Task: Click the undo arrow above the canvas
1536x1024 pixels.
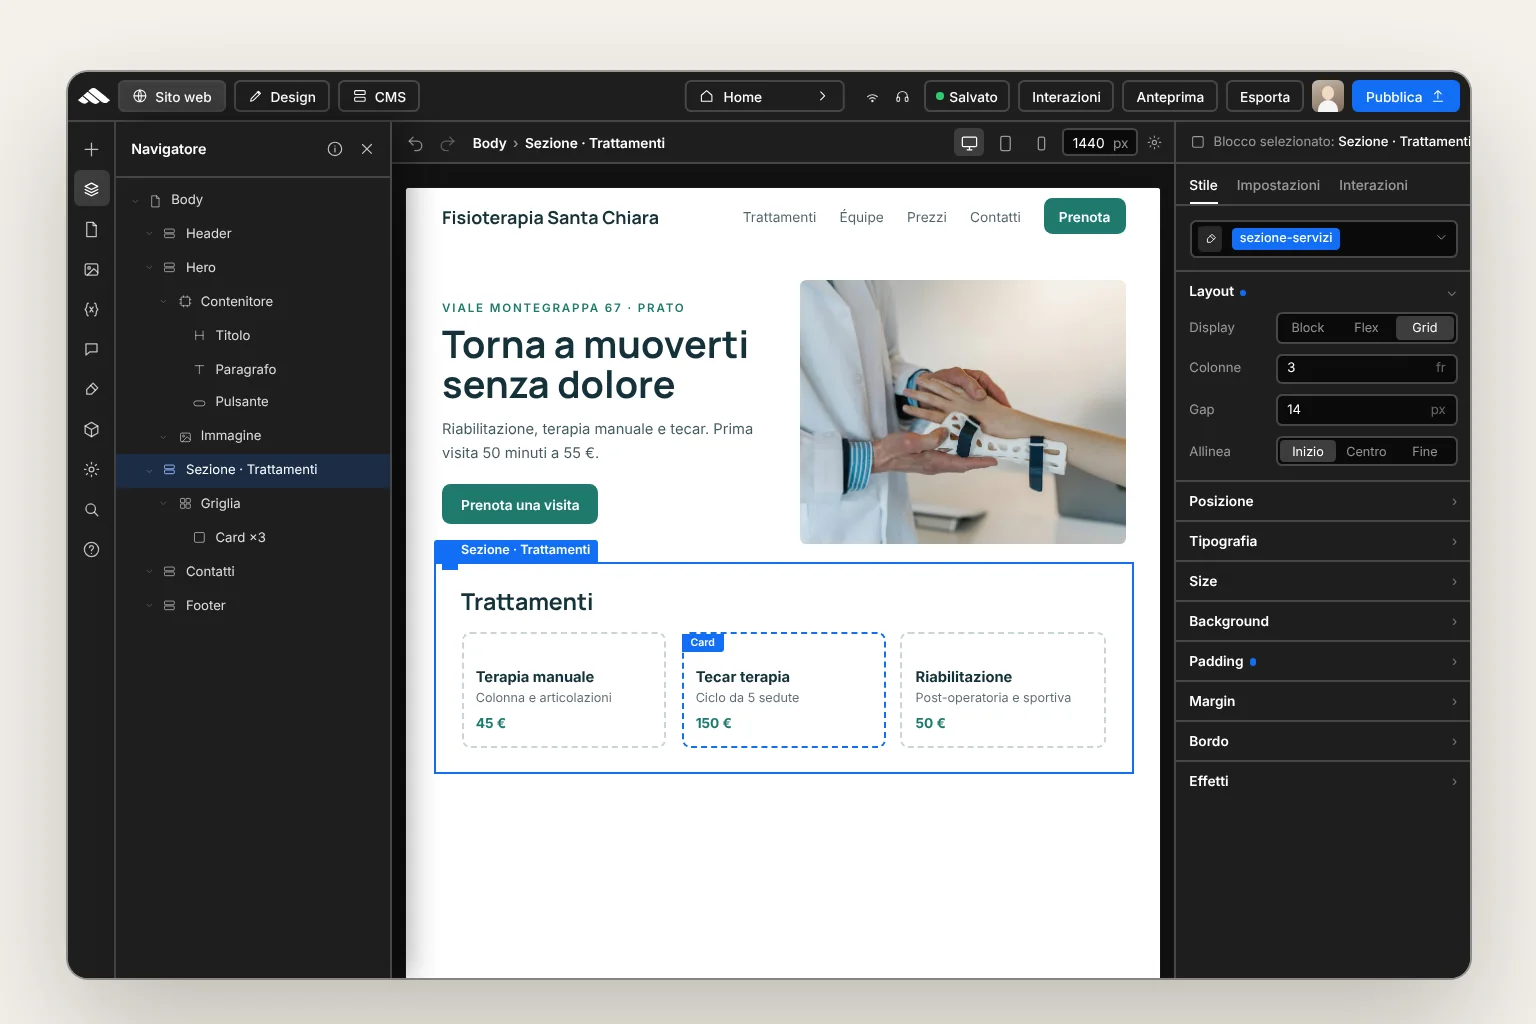Action: coord(416,143)
